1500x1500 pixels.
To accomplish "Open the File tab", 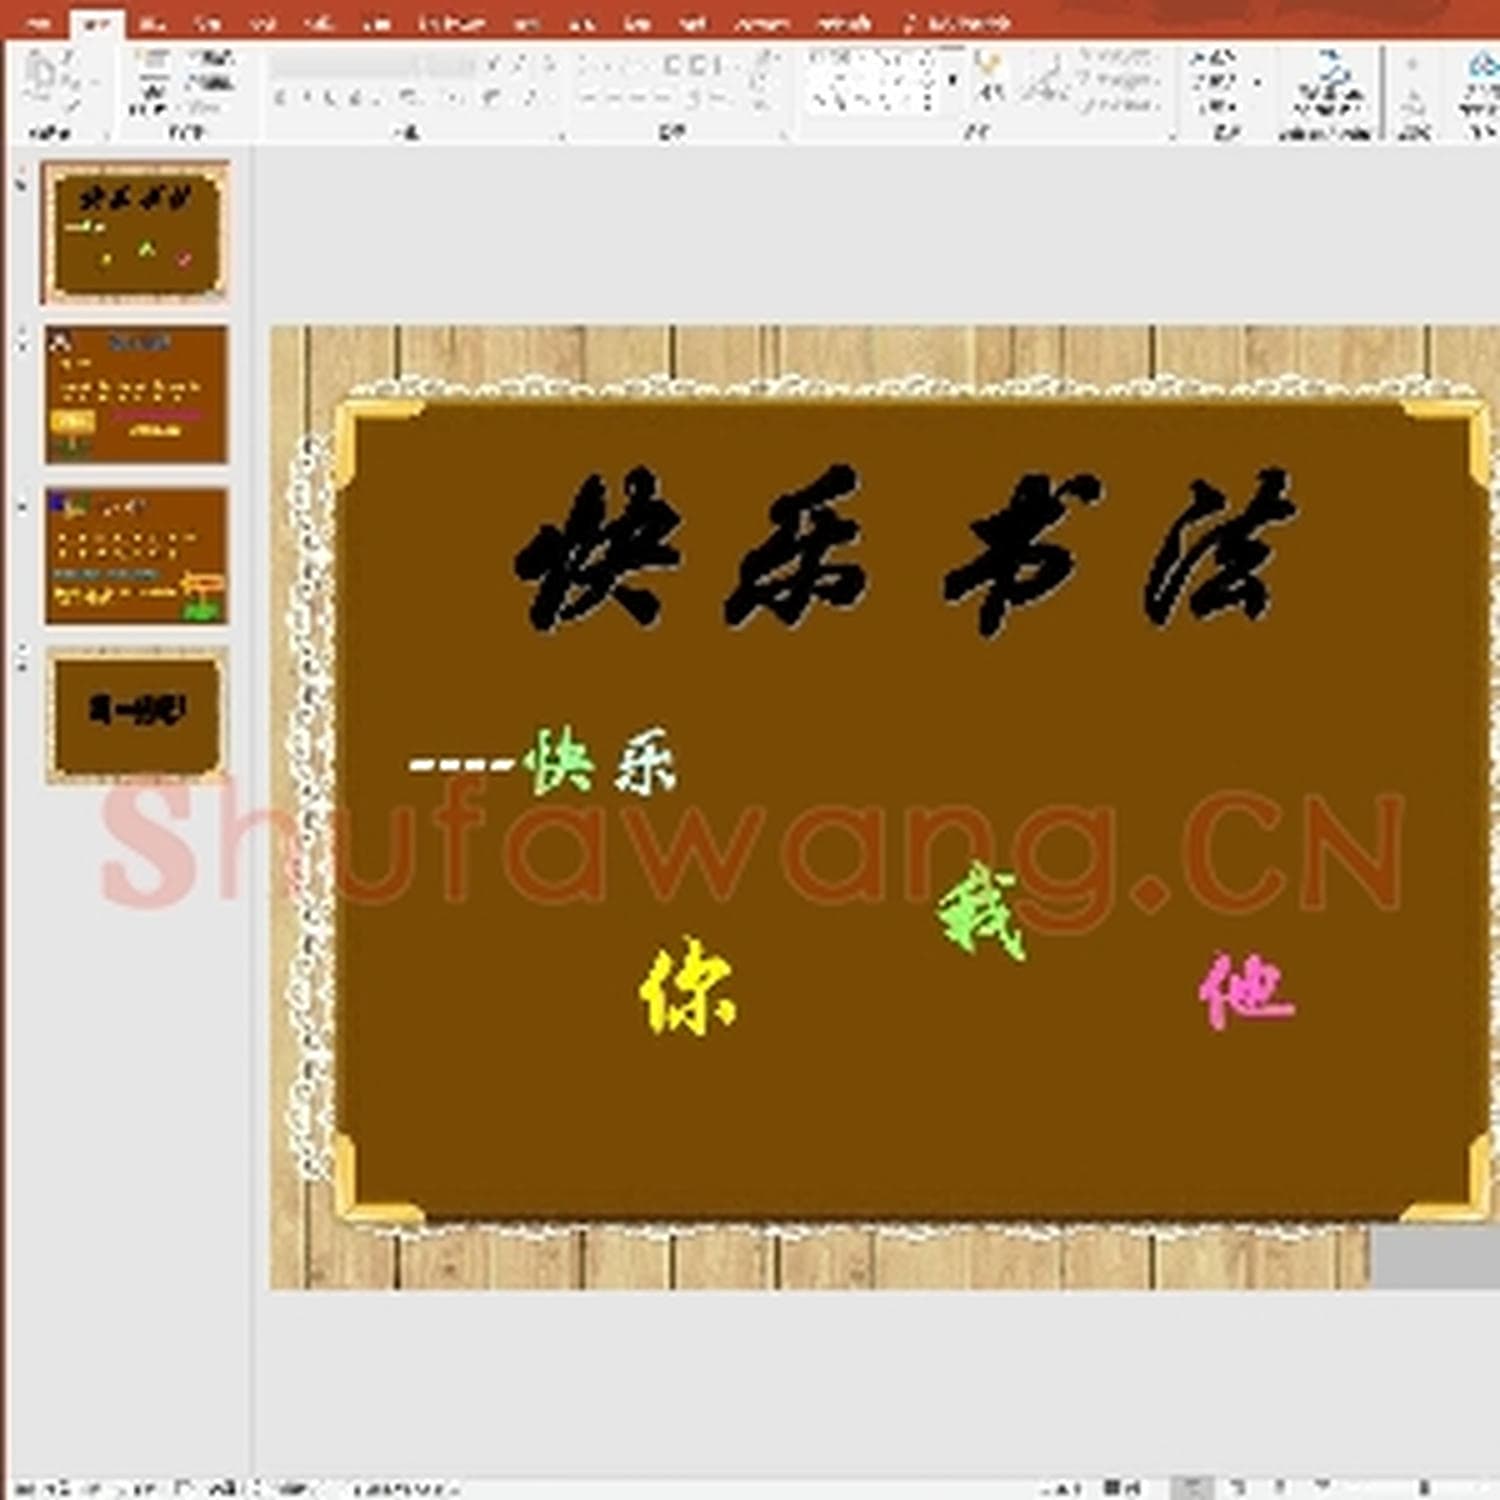I will 40,22.
